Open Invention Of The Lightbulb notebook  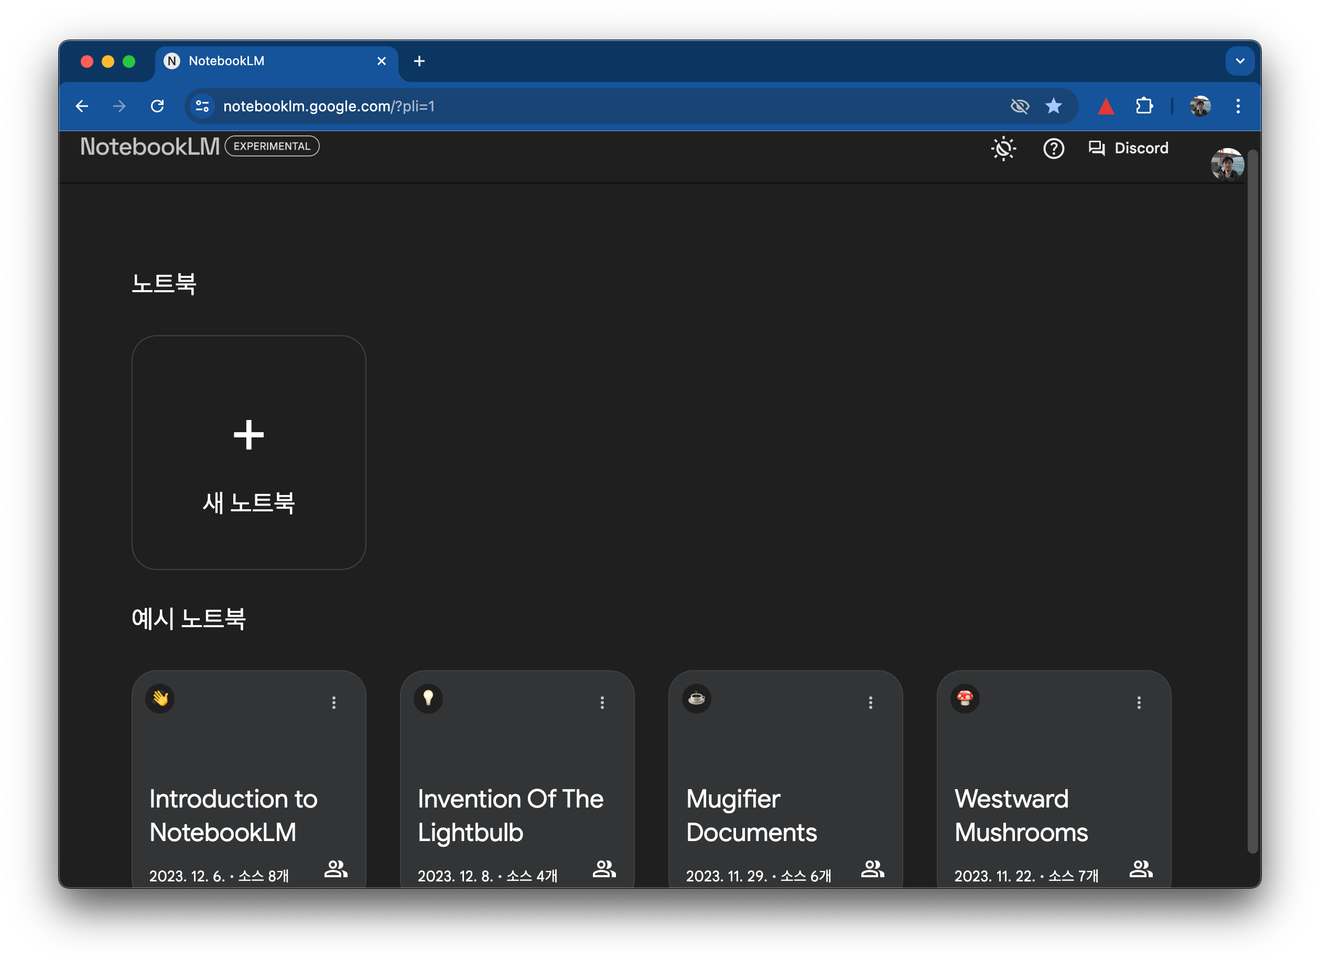pos(517,778)
